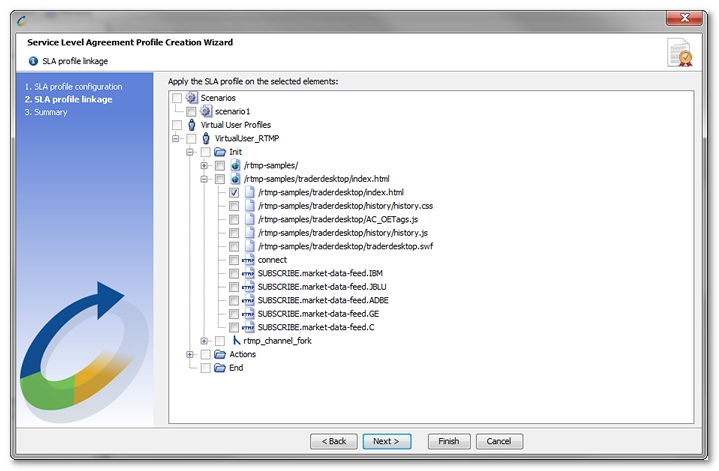Image resolution: width=719 pixels, height=471 pixels.
Task: Select the traderdesktop.swf tree entry
Action: click(x=345, y=246)
